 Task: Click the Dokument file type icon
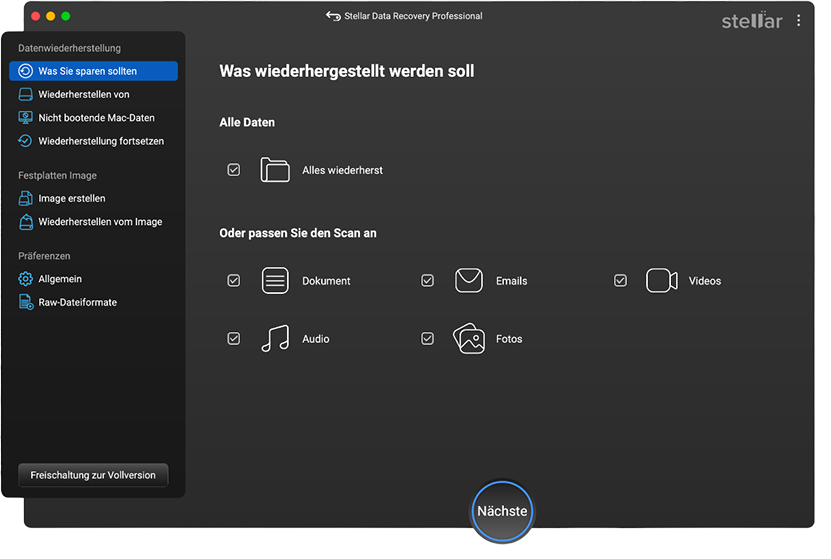275,281
